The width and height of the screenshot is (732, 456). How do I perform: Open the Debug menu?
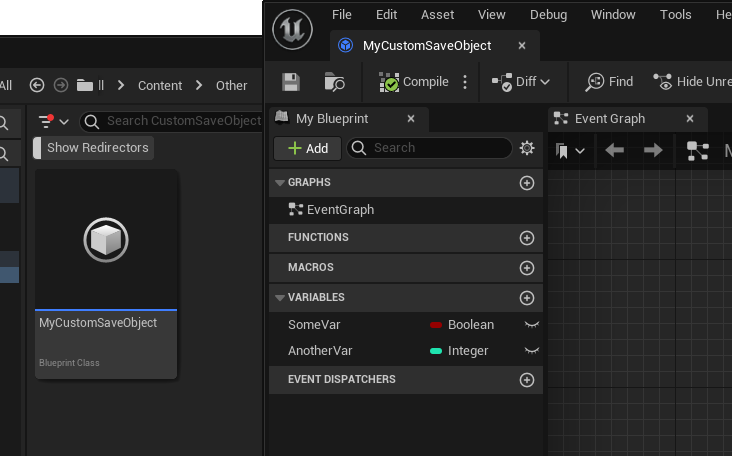[548, 15]
